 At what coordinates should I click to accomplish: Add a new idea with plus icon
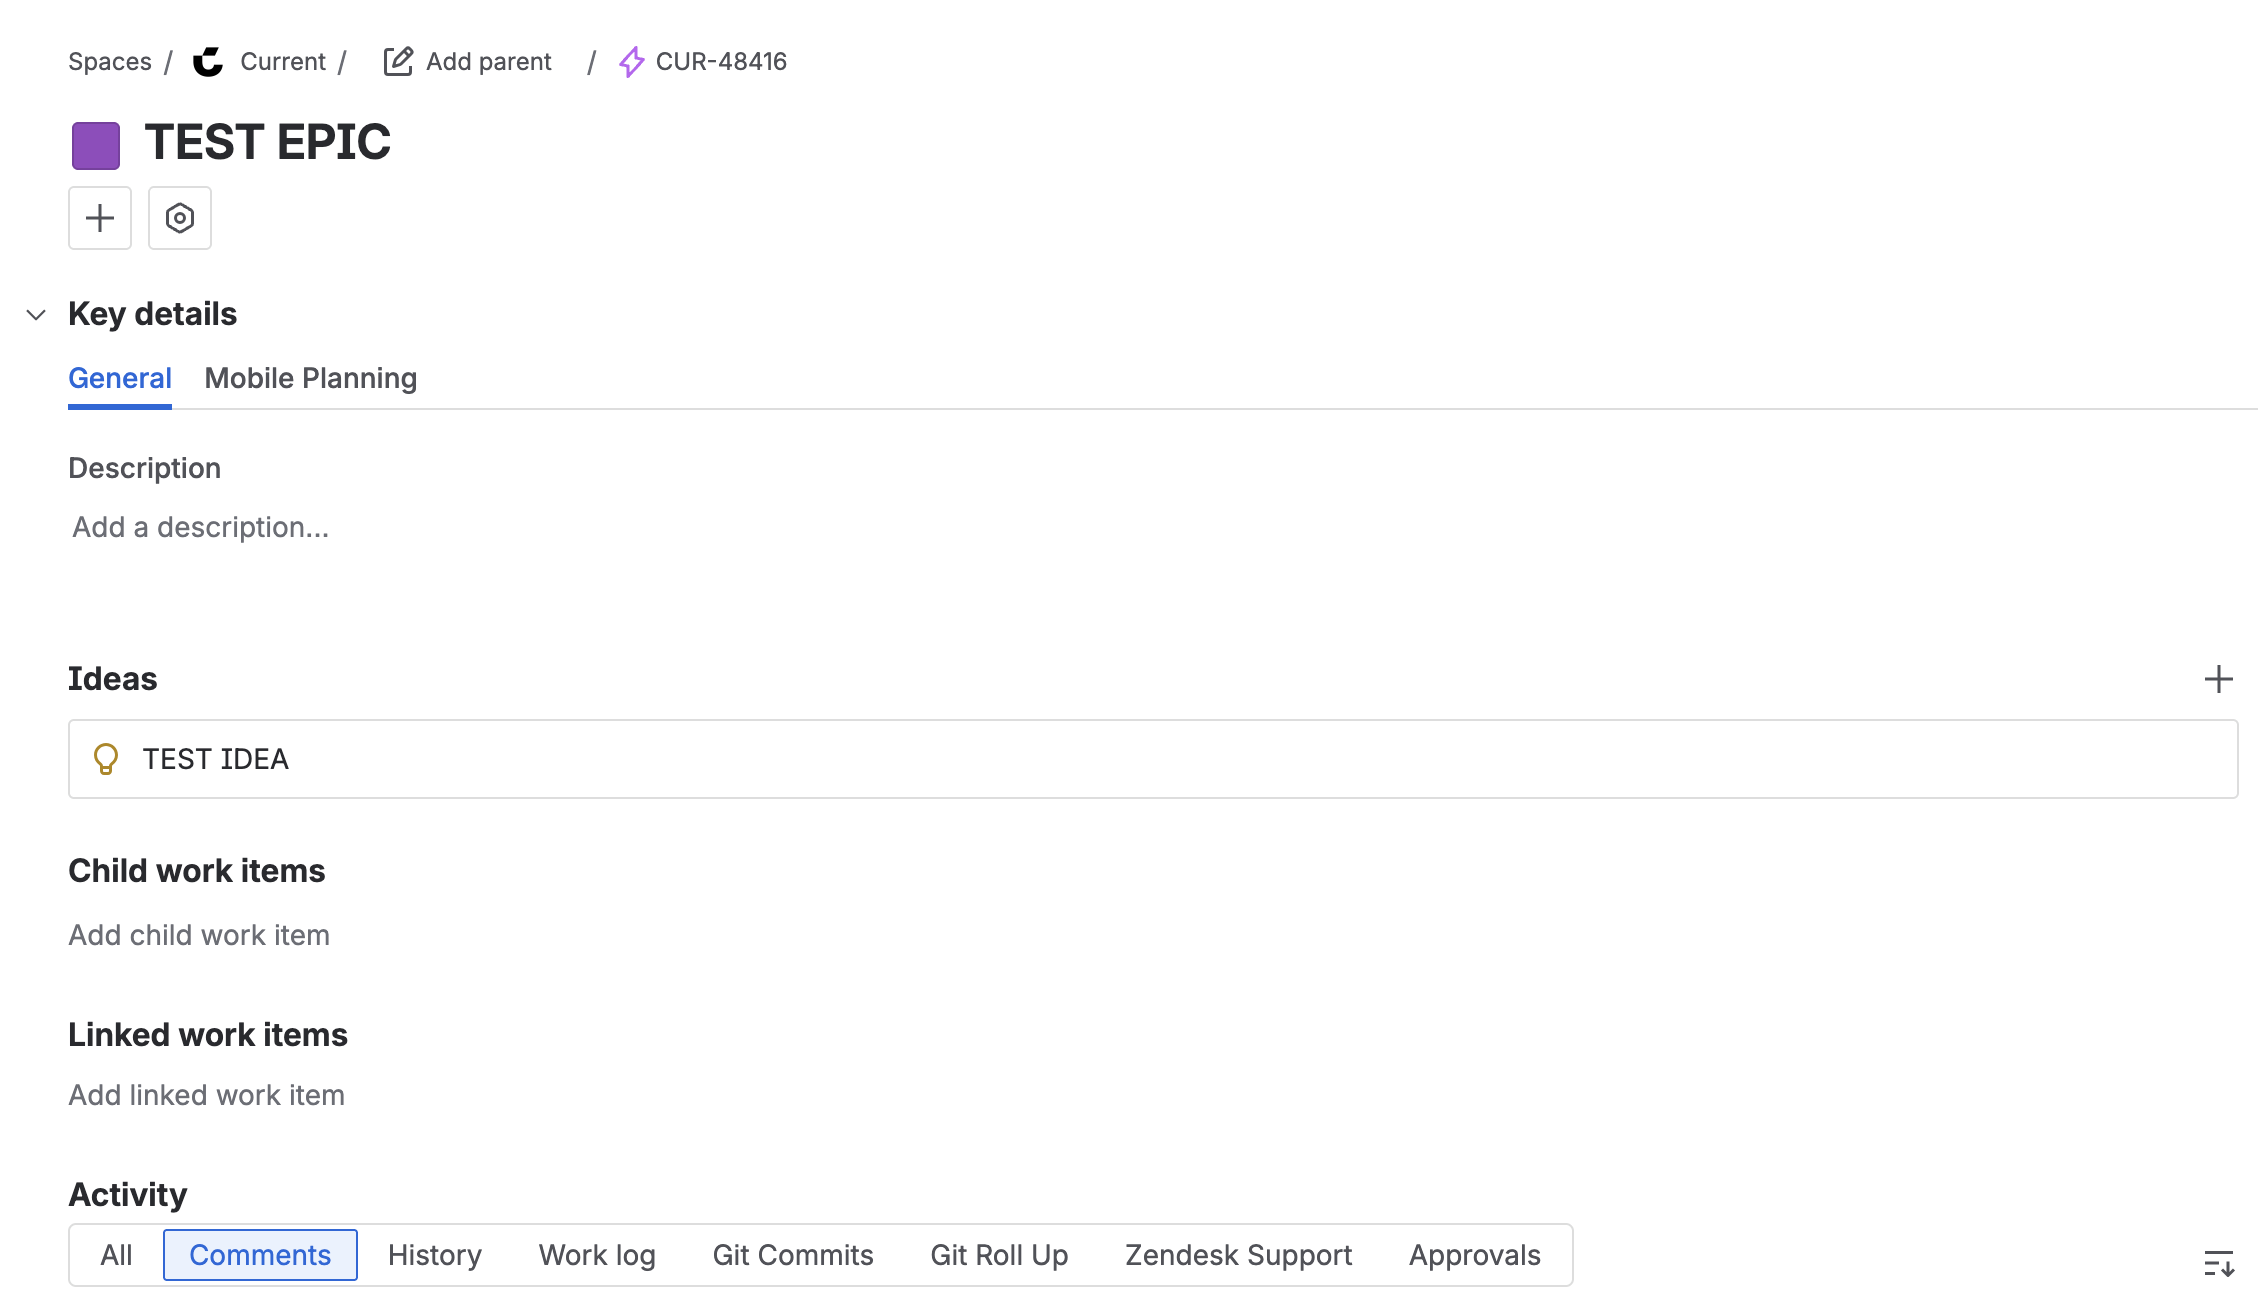[2219, 680]
